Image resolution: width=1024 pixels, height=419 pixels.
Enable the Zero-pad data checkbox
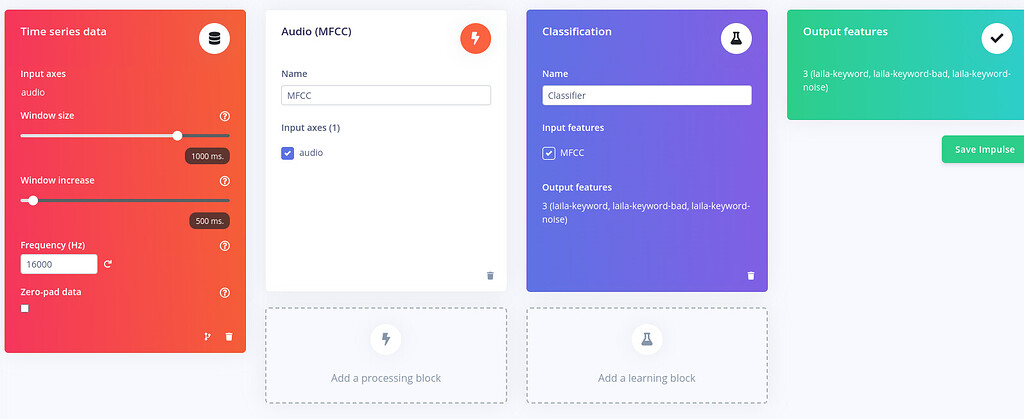(25, 309)
